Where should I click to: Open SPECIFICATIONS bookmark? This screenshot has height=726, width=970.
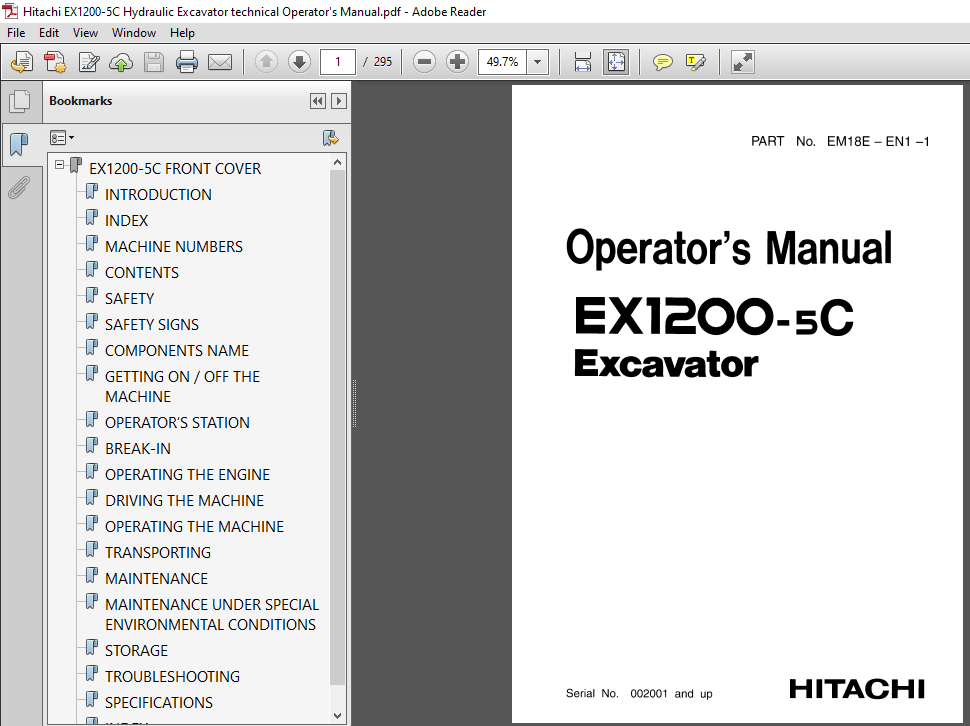[159, 703]
